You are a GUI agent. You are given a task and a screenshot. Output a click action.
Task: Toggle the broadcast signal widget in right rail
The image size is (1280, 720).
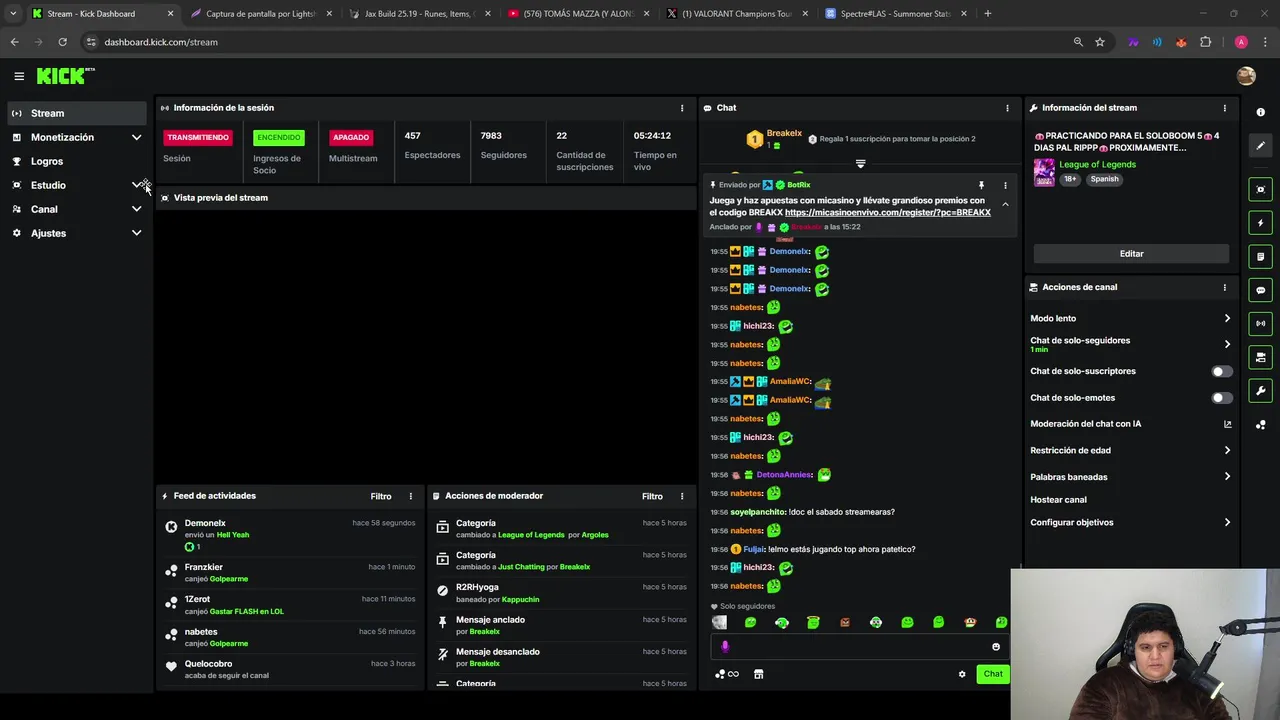(1260, 323)
